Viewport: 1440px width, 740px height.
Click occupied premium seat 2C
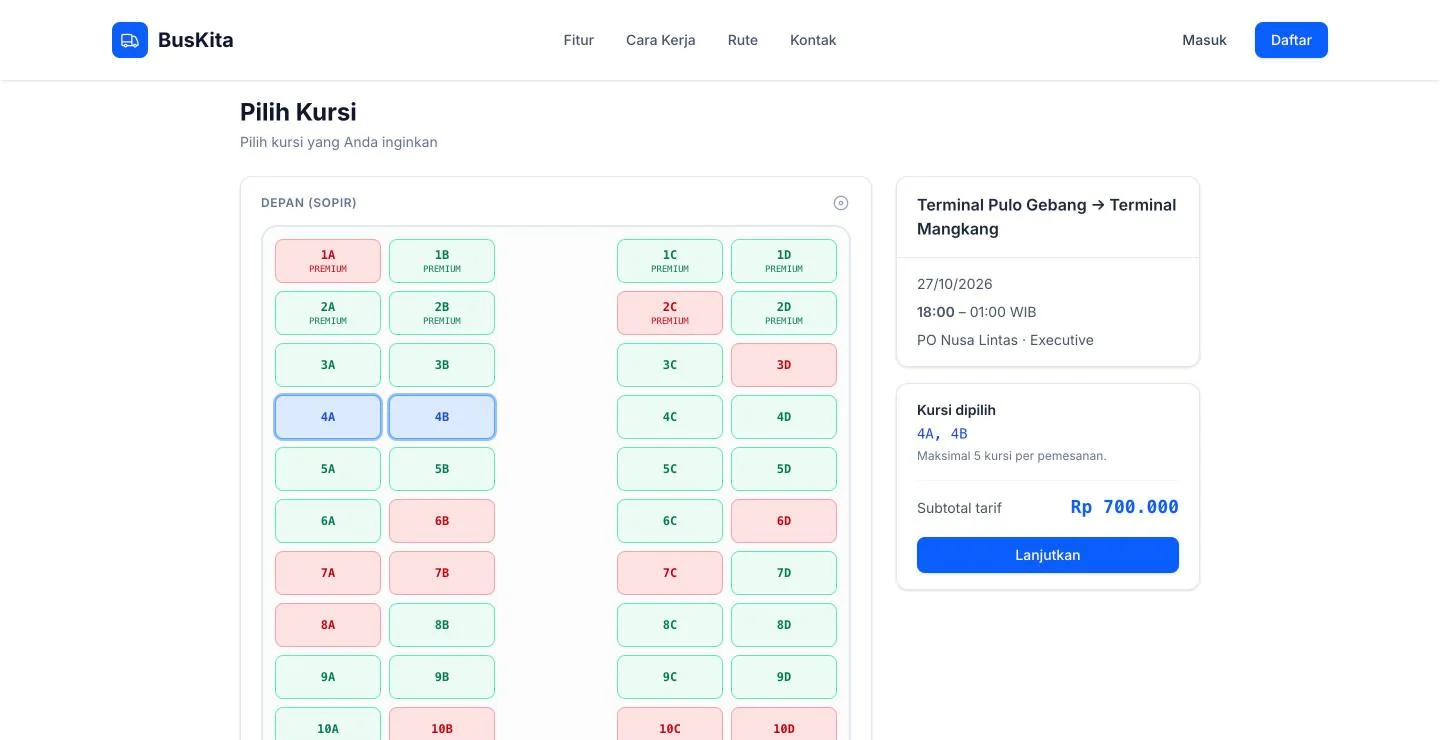(x=670, y=313)
